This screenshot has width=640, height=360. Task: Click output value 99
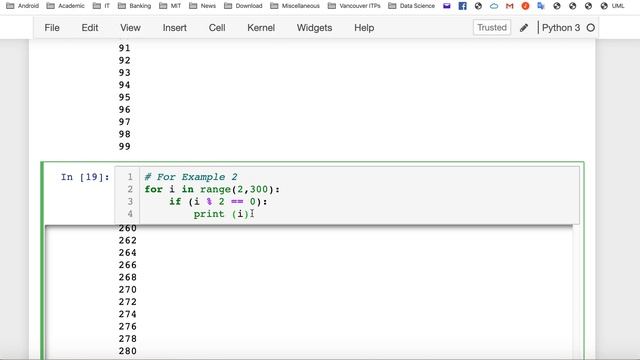(x=124, y=147)
